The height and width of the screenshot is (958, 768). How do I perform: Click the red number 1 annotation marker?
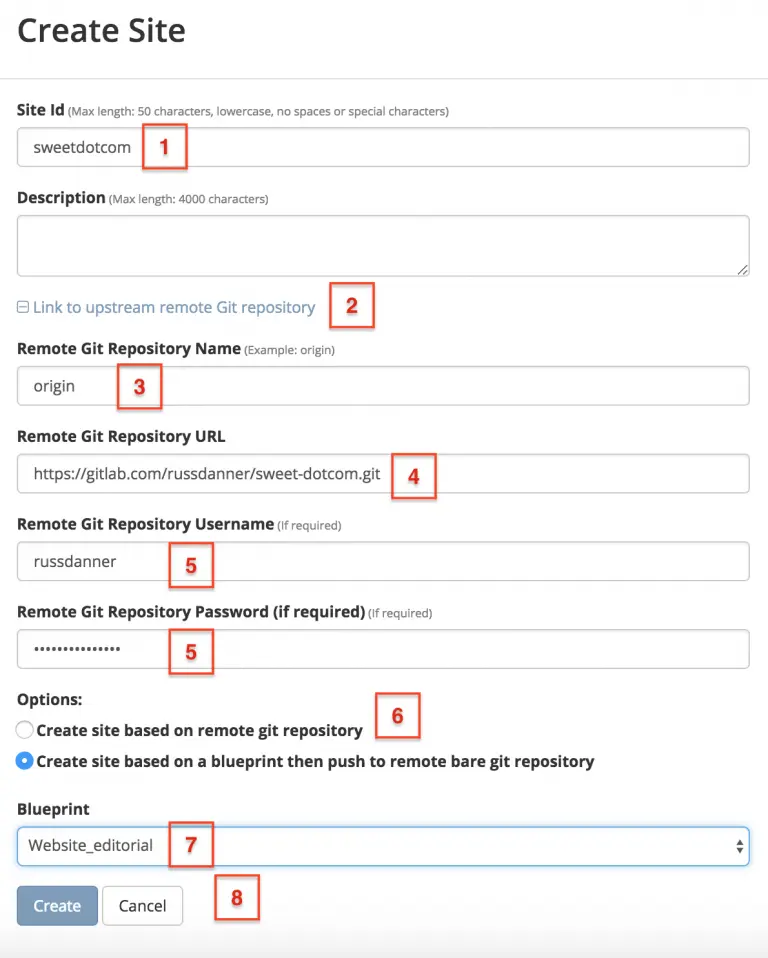tap(165, 147)
